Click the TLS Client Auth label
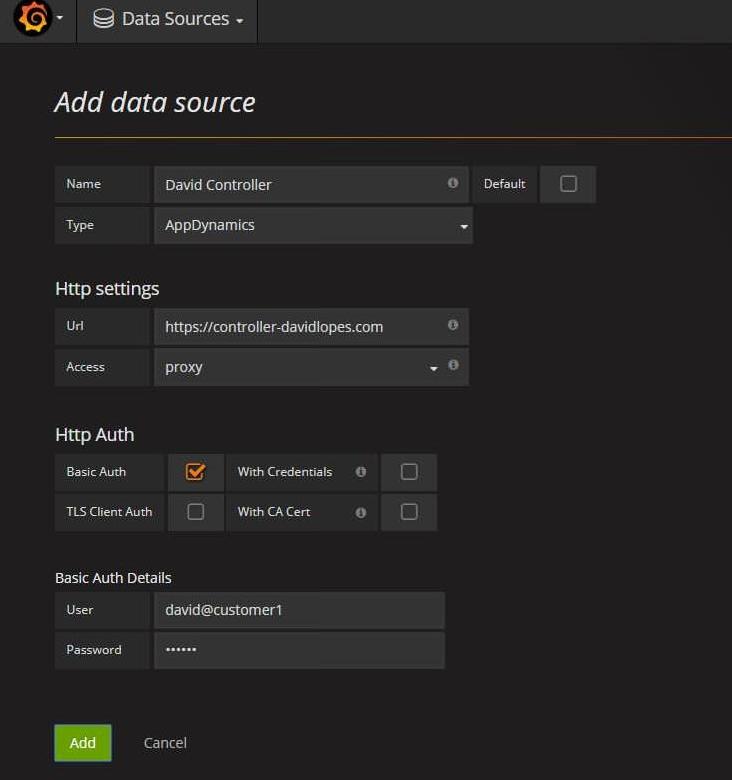The width and height of the screenshot is (732, 780). (109, 511)
